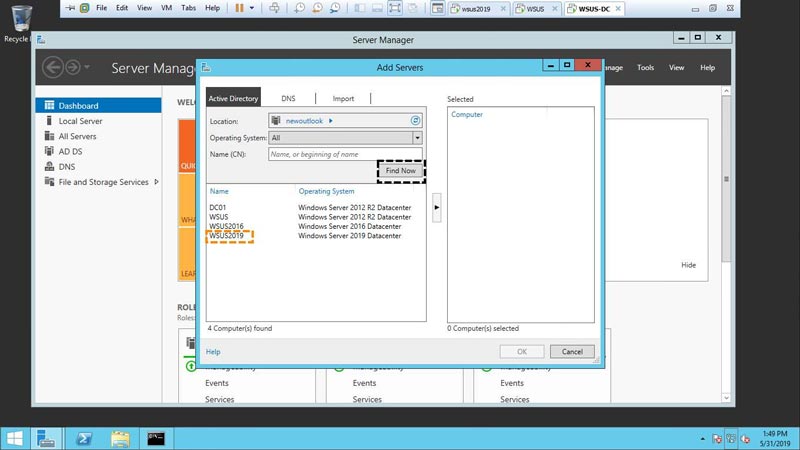Open Command Prompt from taskbar
Viewport: 800px width, 450px height.
[156, 438]
